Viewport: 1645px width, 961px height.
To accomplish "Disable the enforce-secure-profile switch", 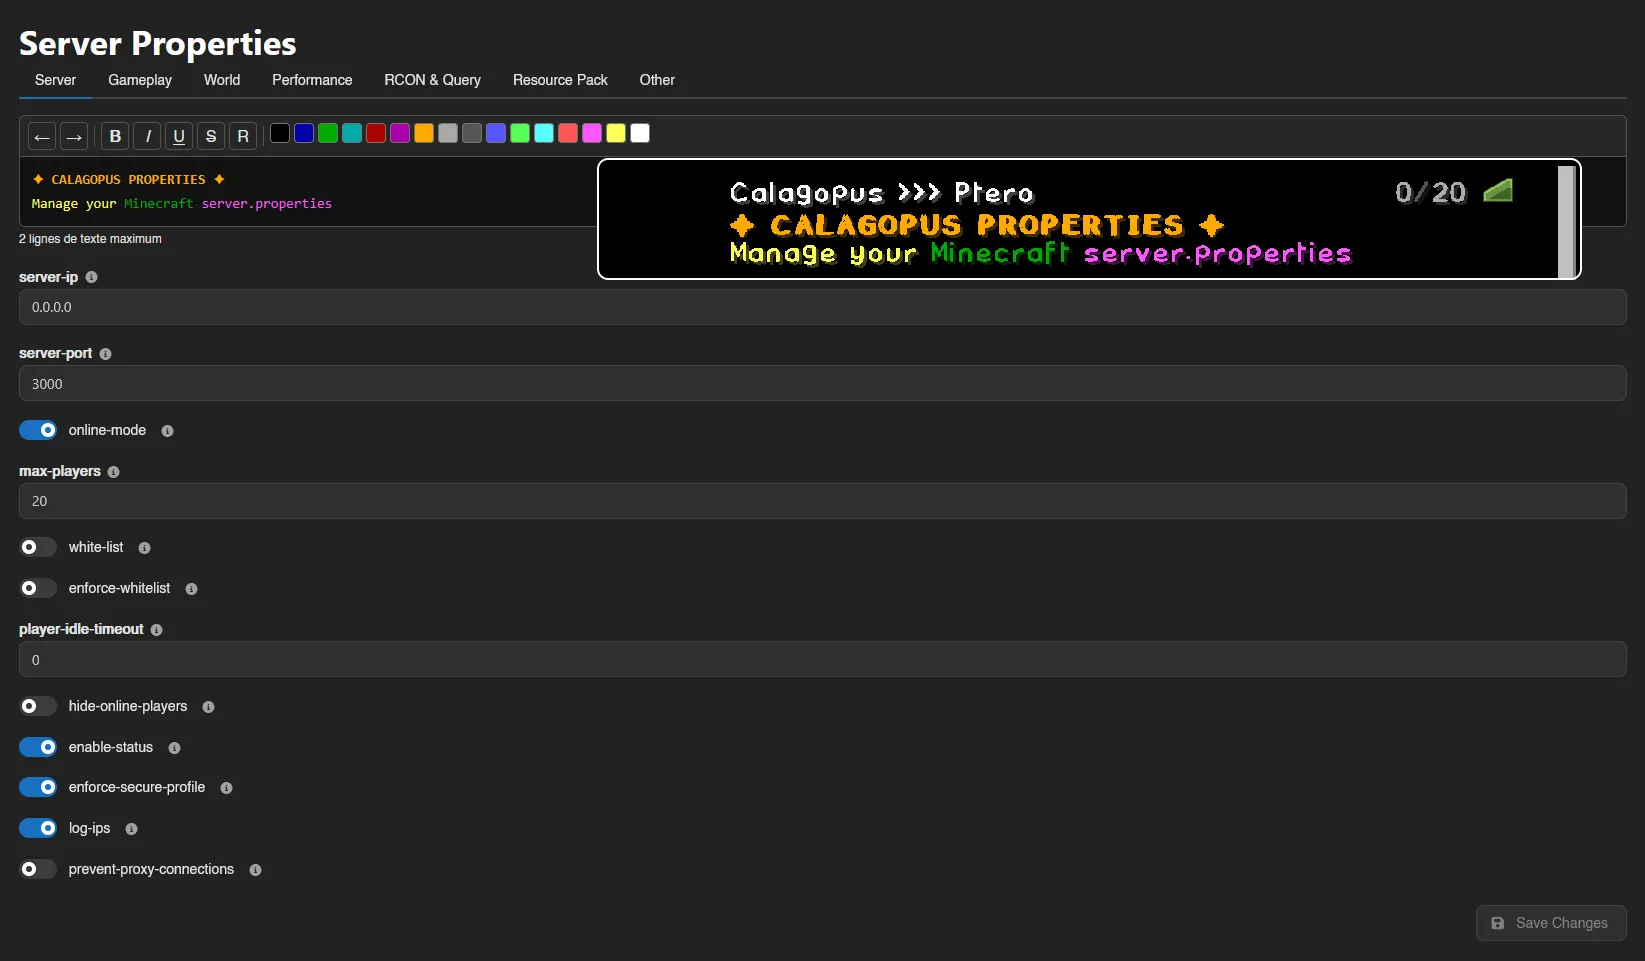I will click(x=38, y=787).
